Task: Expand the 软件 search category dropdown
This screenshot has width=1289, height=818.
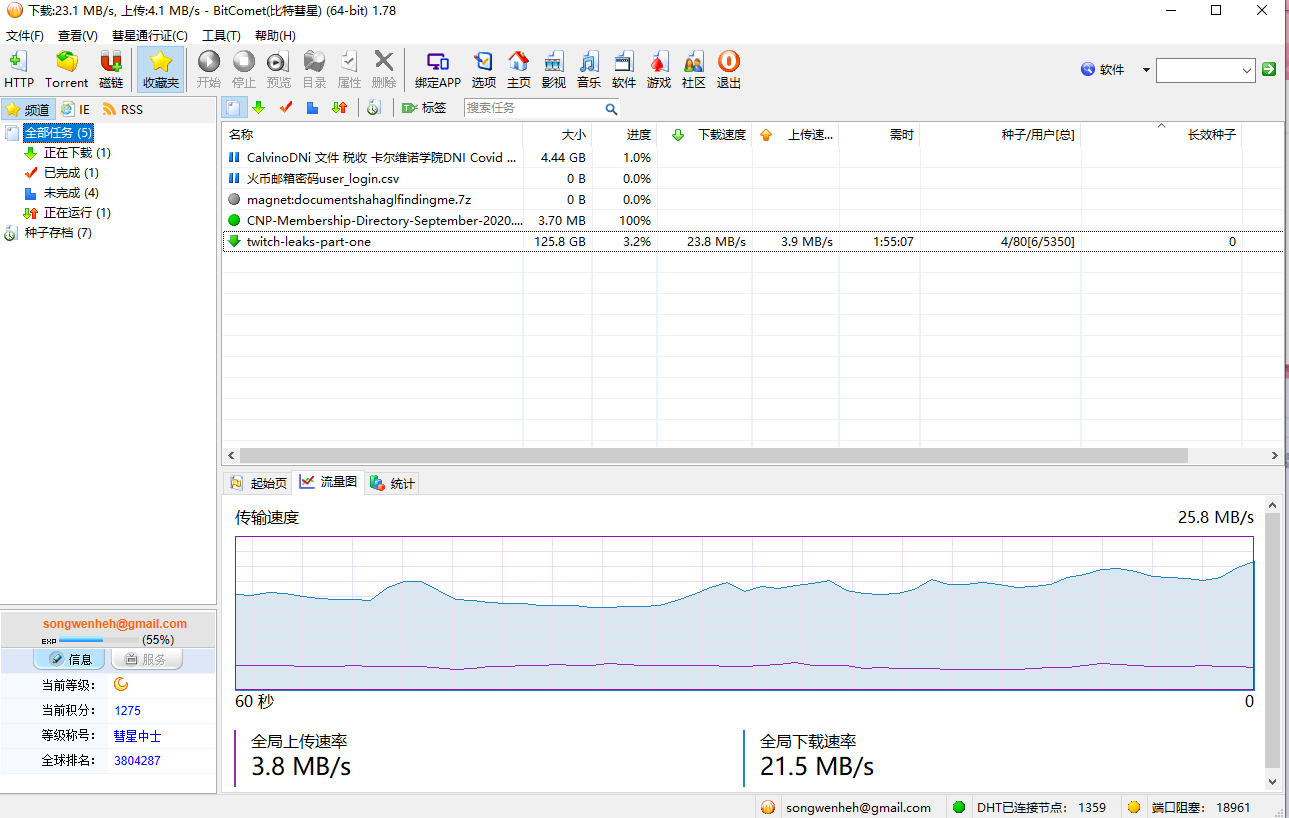Action: tap(1146, 70)
